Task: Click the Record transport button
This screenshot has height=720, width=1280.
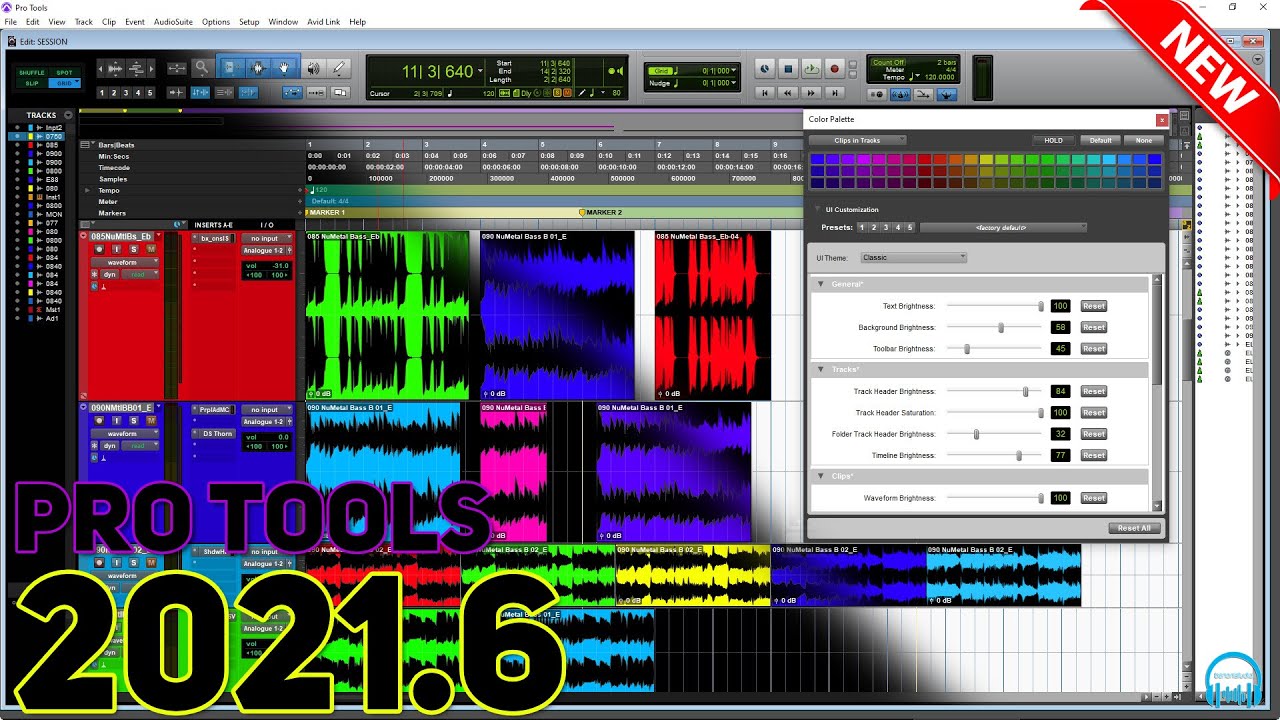Action: pyautogui.click(x=835, y=69)
